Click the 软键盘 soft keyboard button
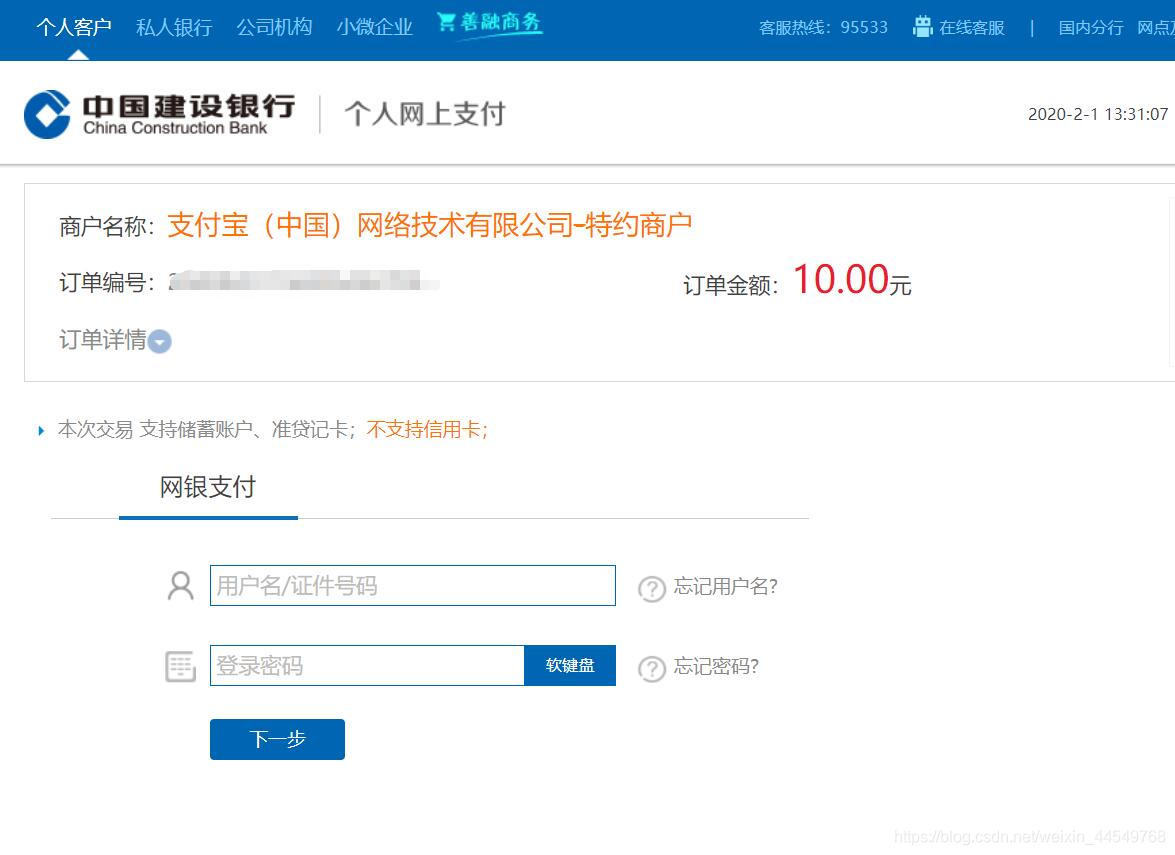Image resolution: width=1175 pixels, height=855 pixels. point(570,665)
